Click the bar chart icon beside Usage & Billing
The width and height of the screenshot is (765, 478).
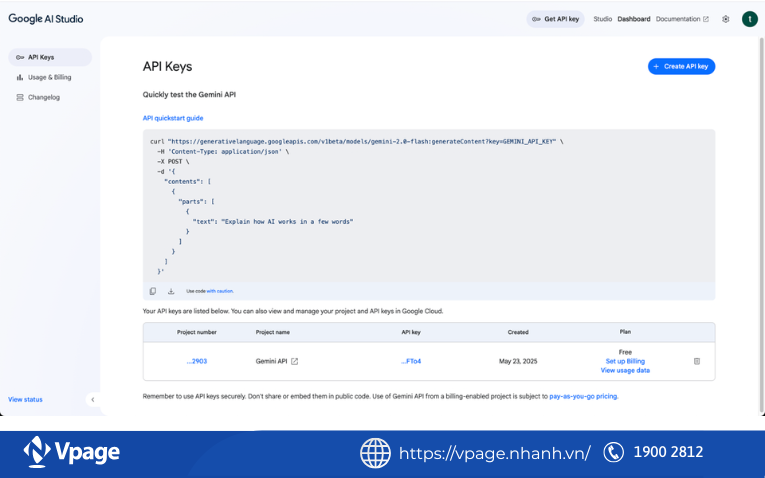pos(20,77)
